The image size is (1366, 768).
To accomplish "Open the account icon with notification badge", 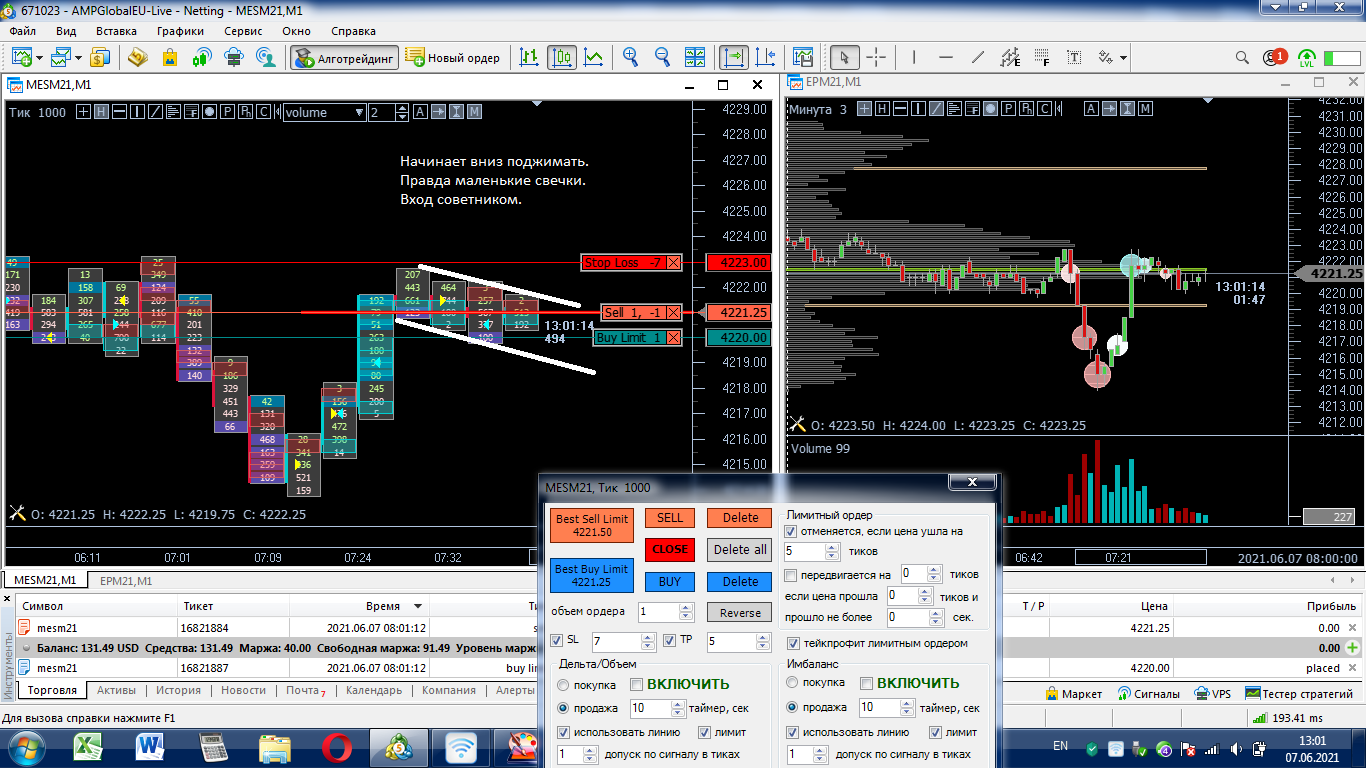I will click(1274, 57).
